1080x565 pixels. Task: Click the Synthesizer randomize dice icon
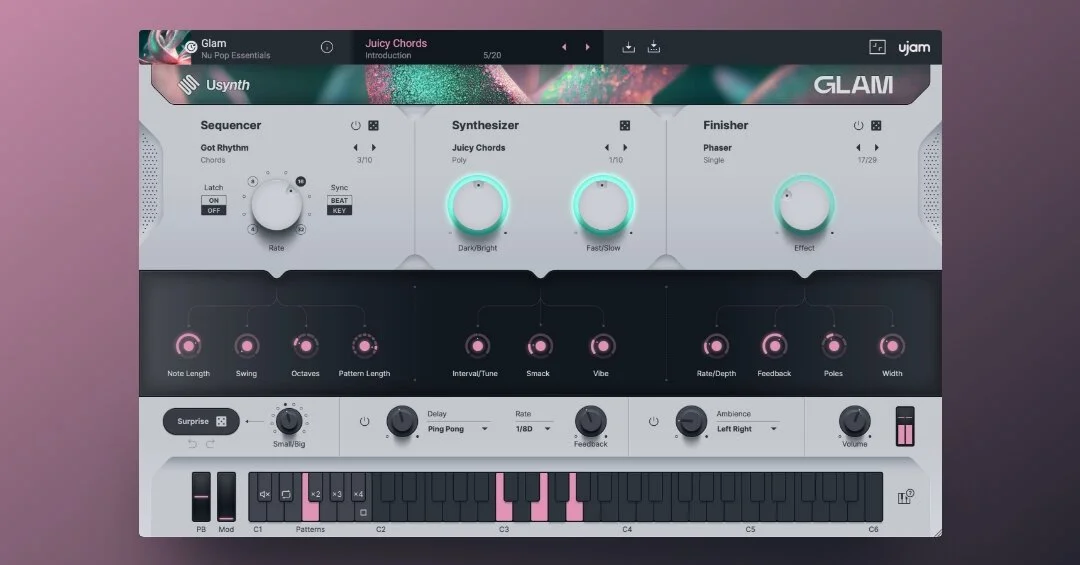(625, 125)
